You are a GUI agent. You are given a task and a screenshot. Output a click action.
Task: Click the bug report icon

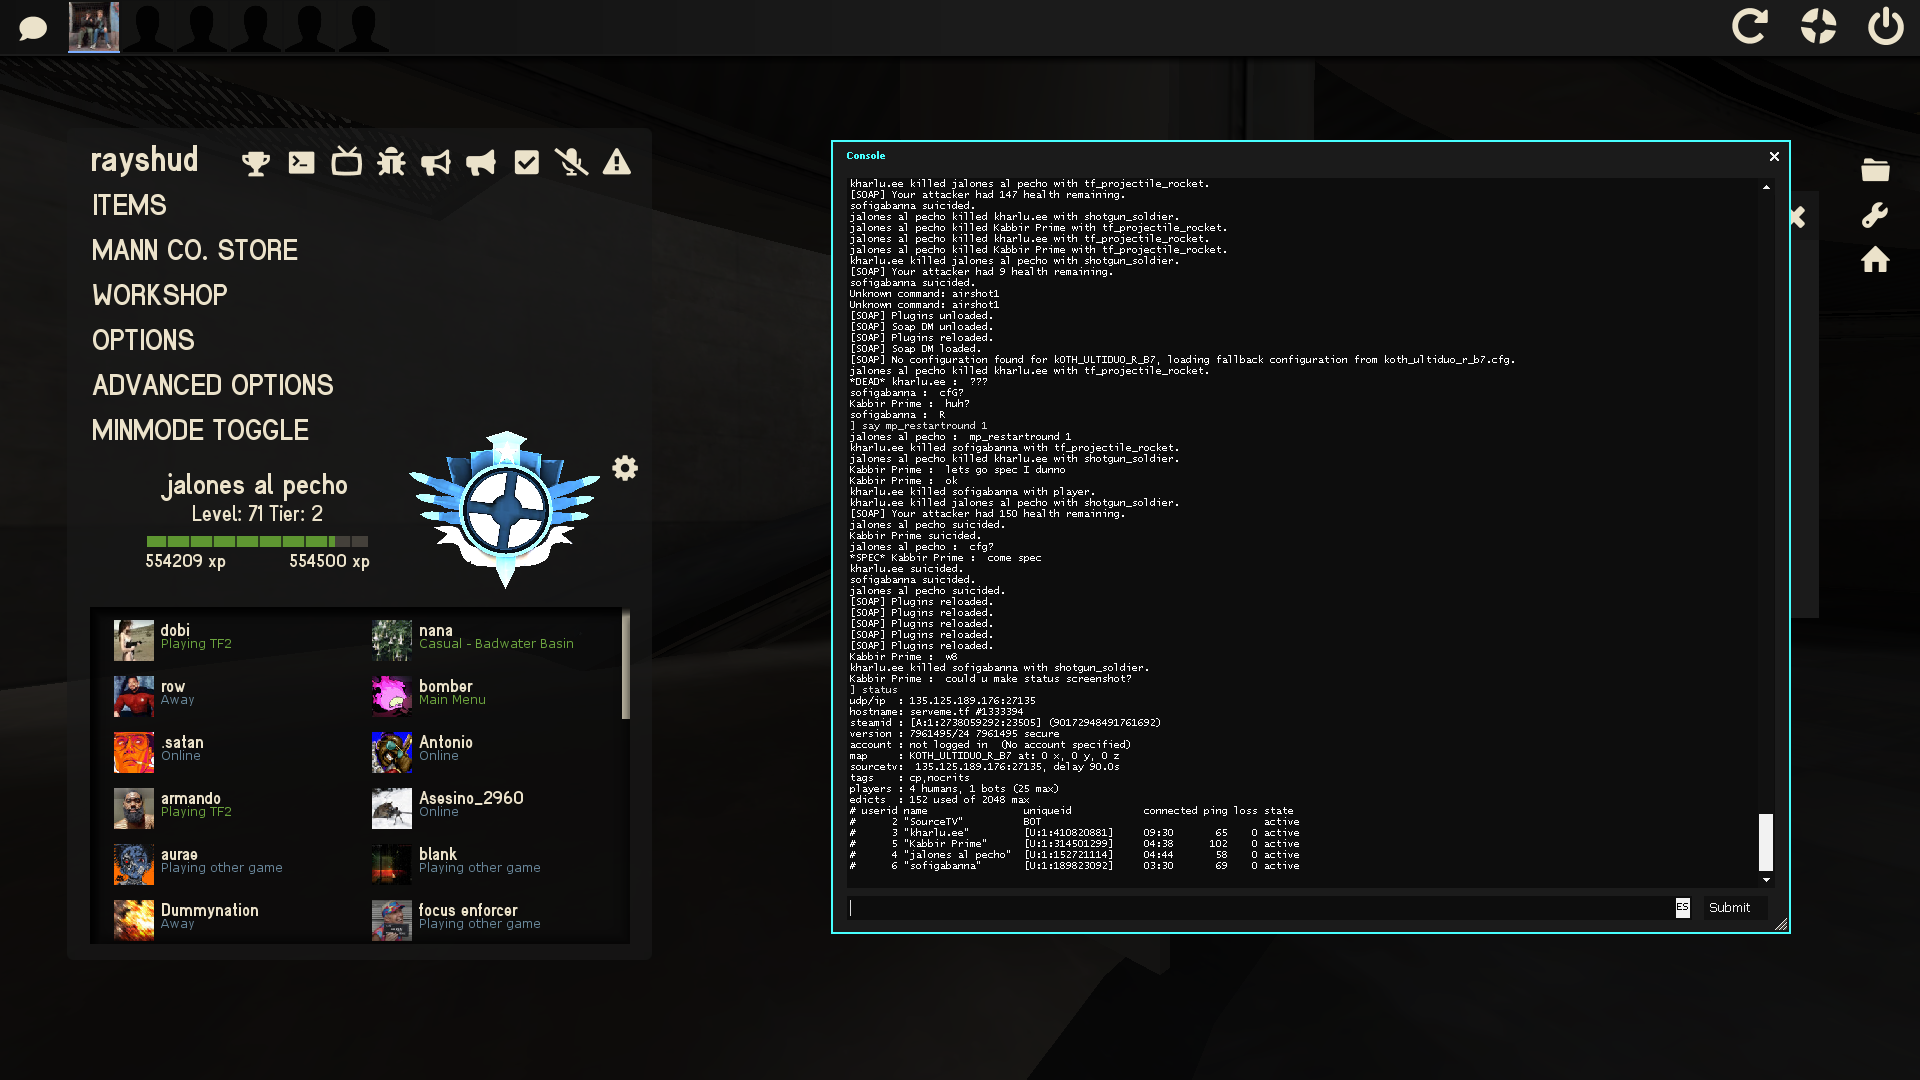pos(391,162)
